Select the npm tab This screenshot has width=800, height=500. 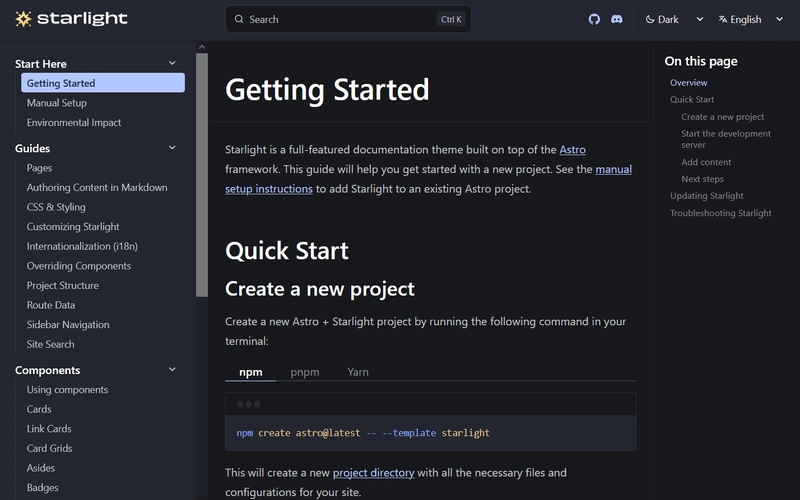250,372
